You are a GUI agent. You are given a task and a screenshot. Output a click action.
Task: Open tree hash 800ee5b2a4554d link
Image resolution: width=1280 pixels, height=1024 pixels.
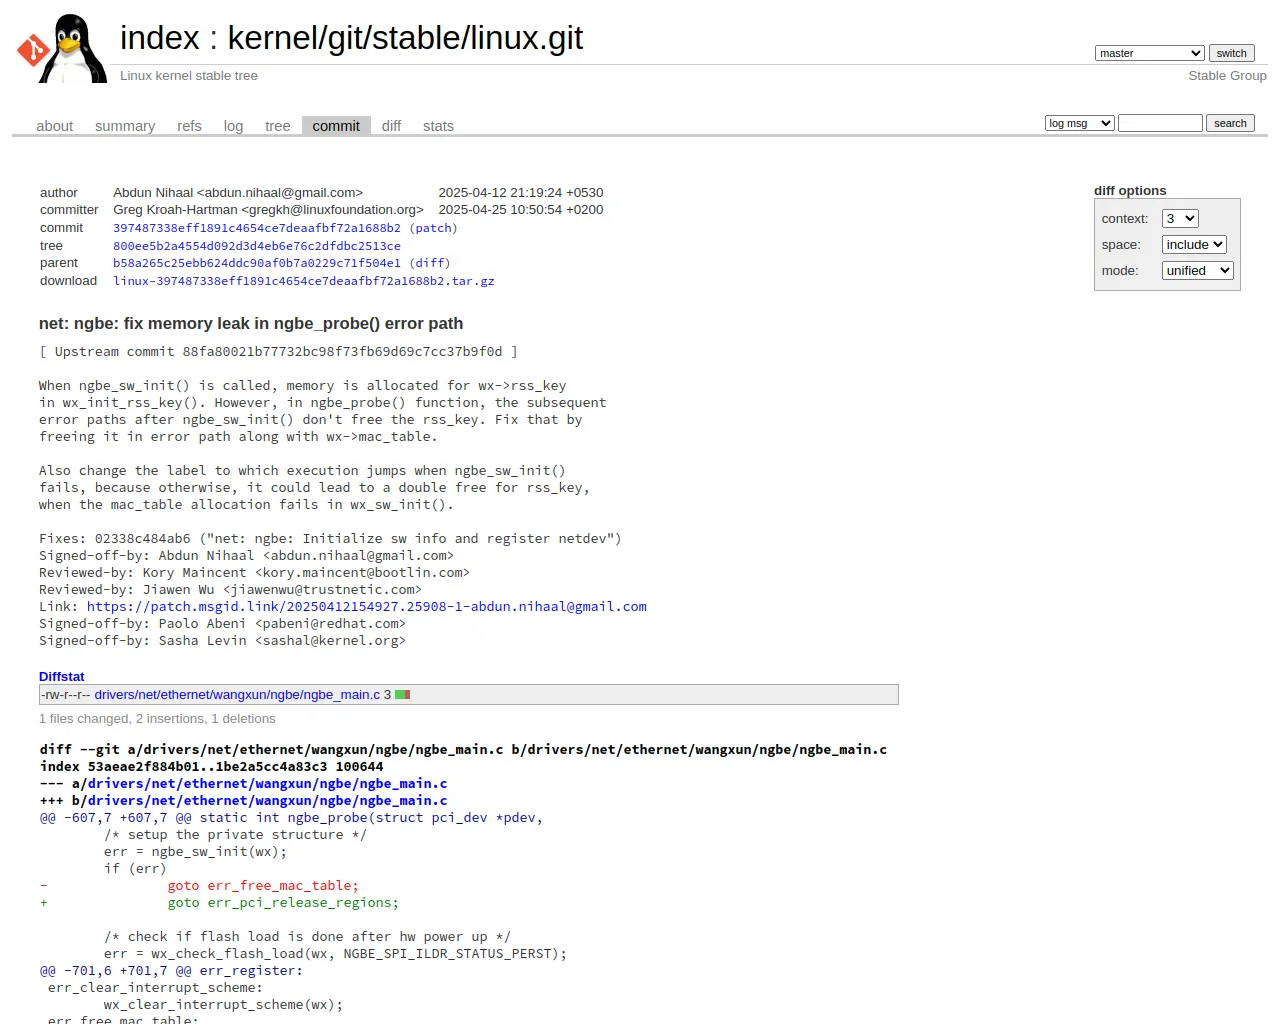[x=257, y=246]
